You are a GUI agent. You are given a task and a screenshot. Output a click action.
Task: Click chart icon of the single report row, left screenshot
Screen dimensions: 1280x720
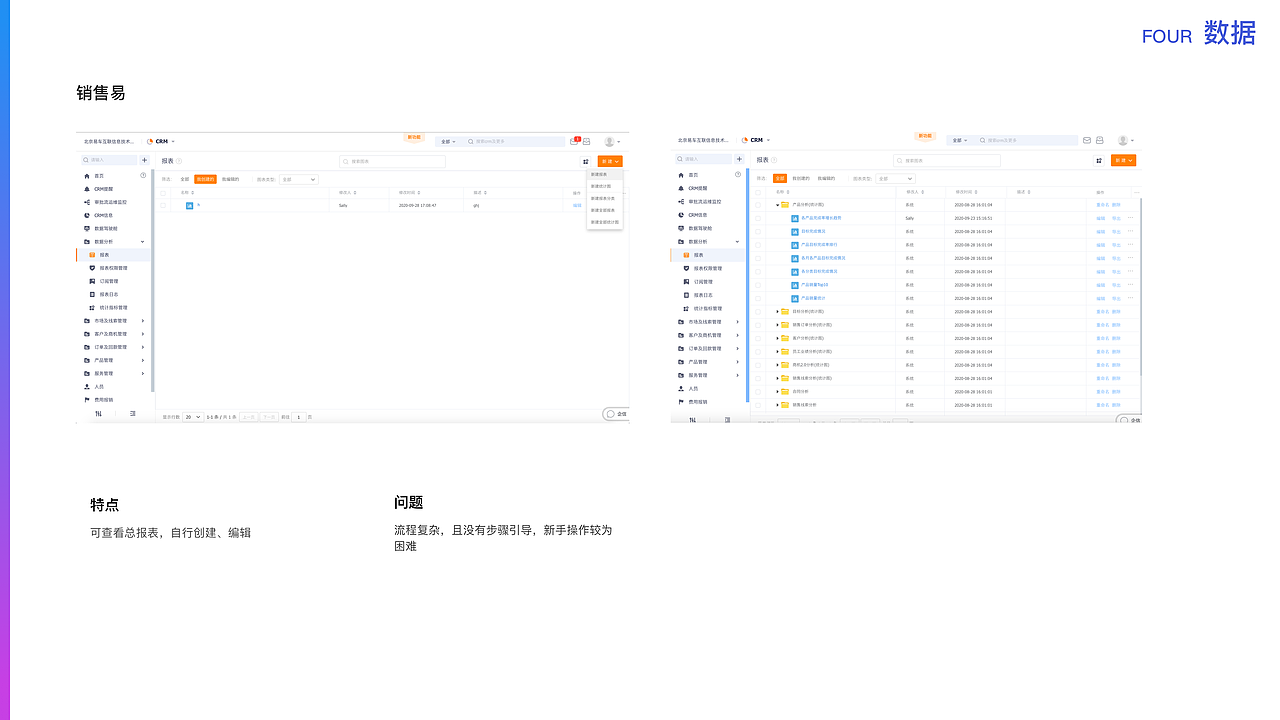coord(189,205)
